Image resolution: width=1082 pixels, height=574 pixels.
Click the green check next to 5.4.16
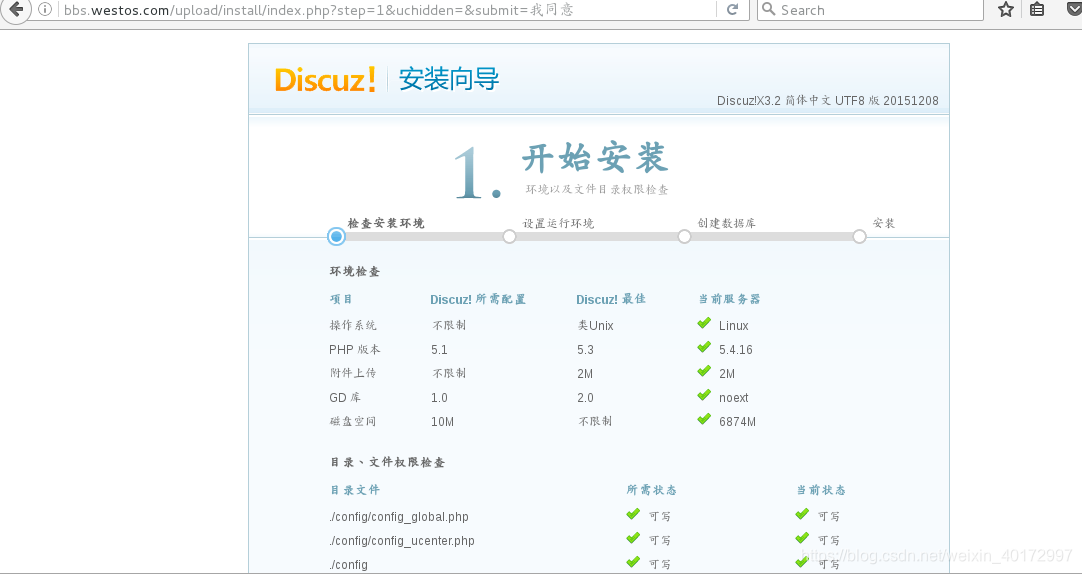(704, 348)
